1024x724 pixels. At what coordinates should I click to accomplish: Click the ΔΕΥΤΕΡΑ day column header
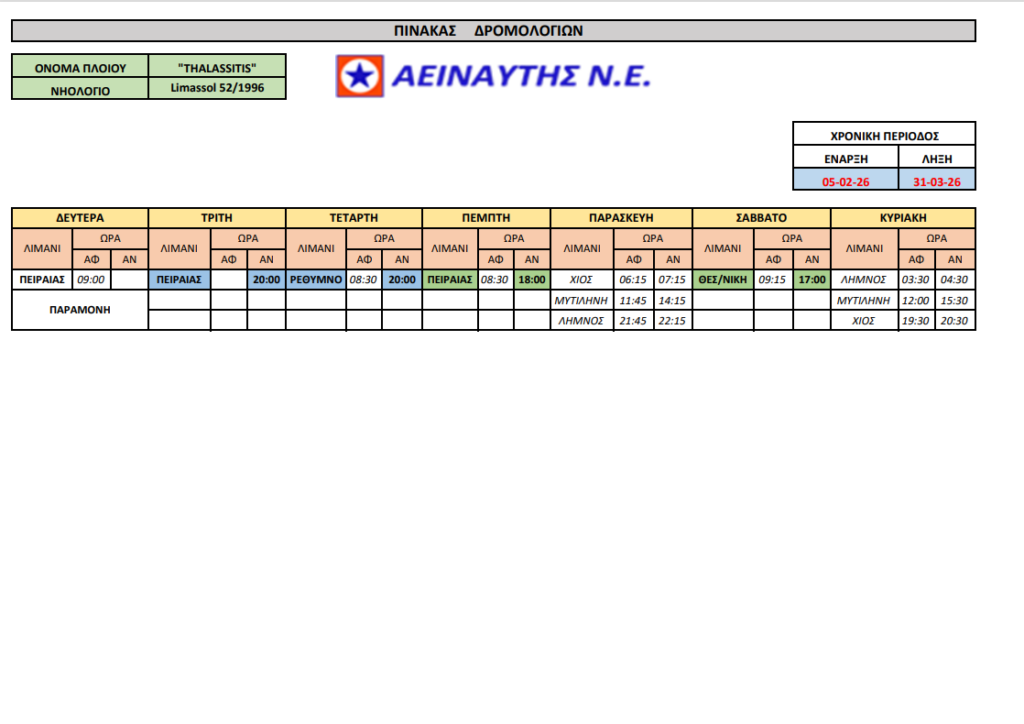(80, 217)
